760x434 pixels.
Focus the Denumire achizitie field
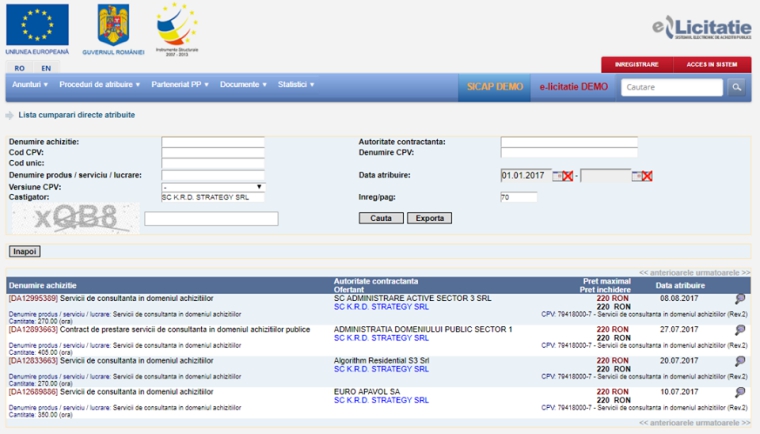coord(213,142)
